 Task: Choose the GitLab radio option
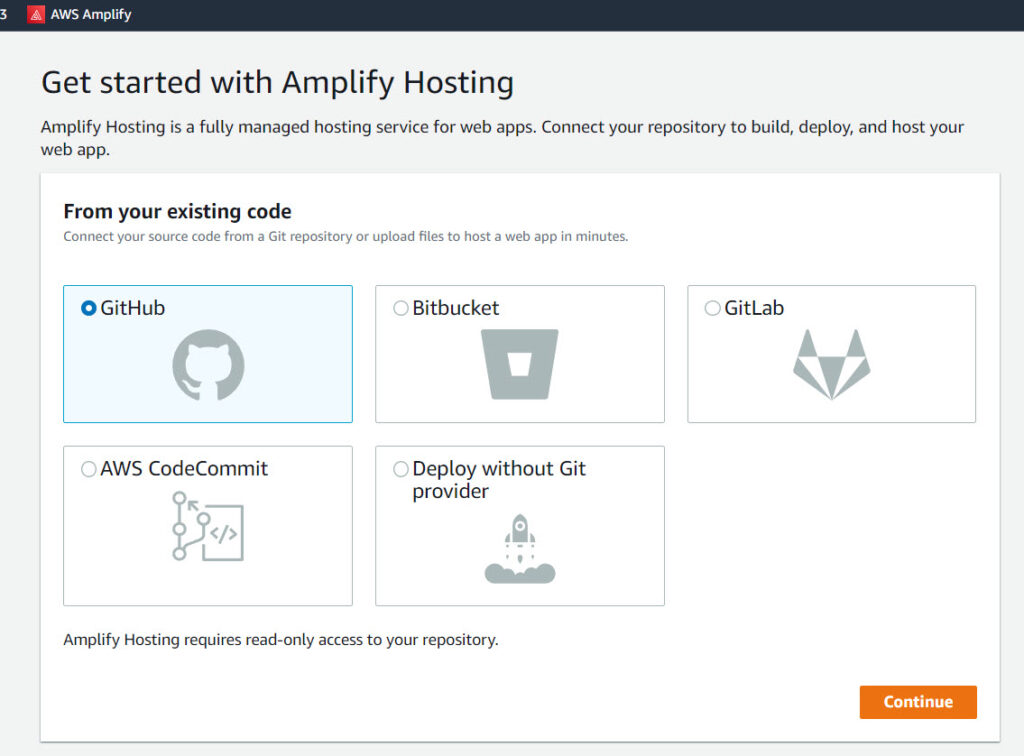(x=712, y=308)
